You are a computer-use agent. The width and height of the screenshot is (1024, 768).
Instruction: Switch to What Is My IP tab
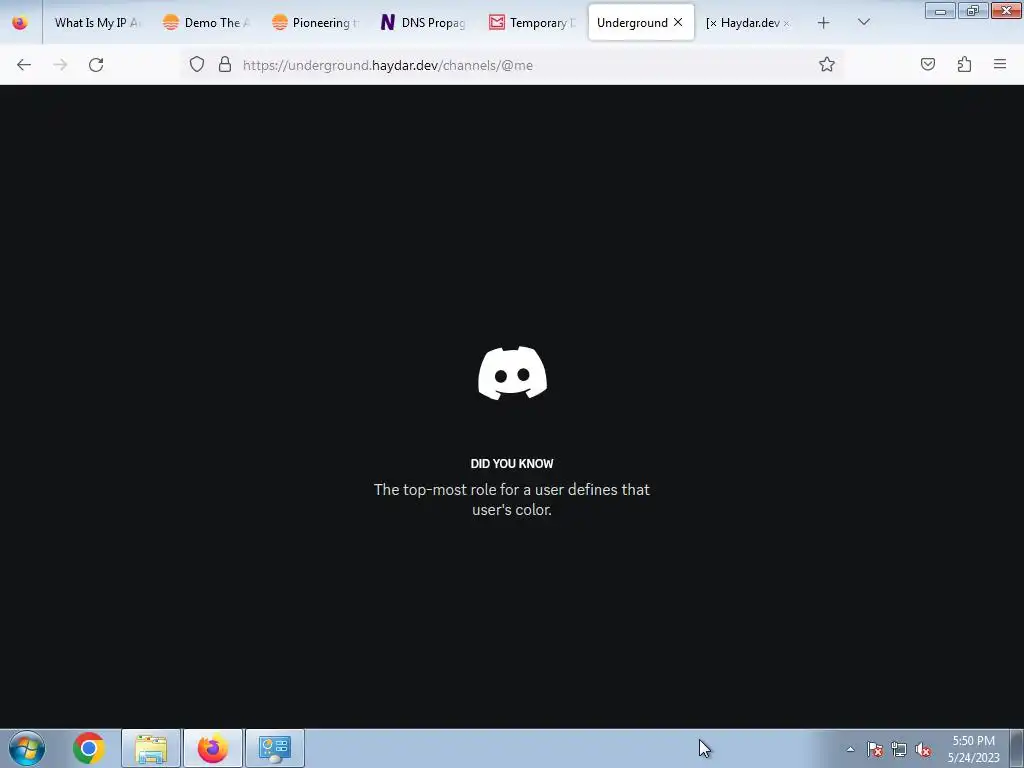click(x=97, y=23)
